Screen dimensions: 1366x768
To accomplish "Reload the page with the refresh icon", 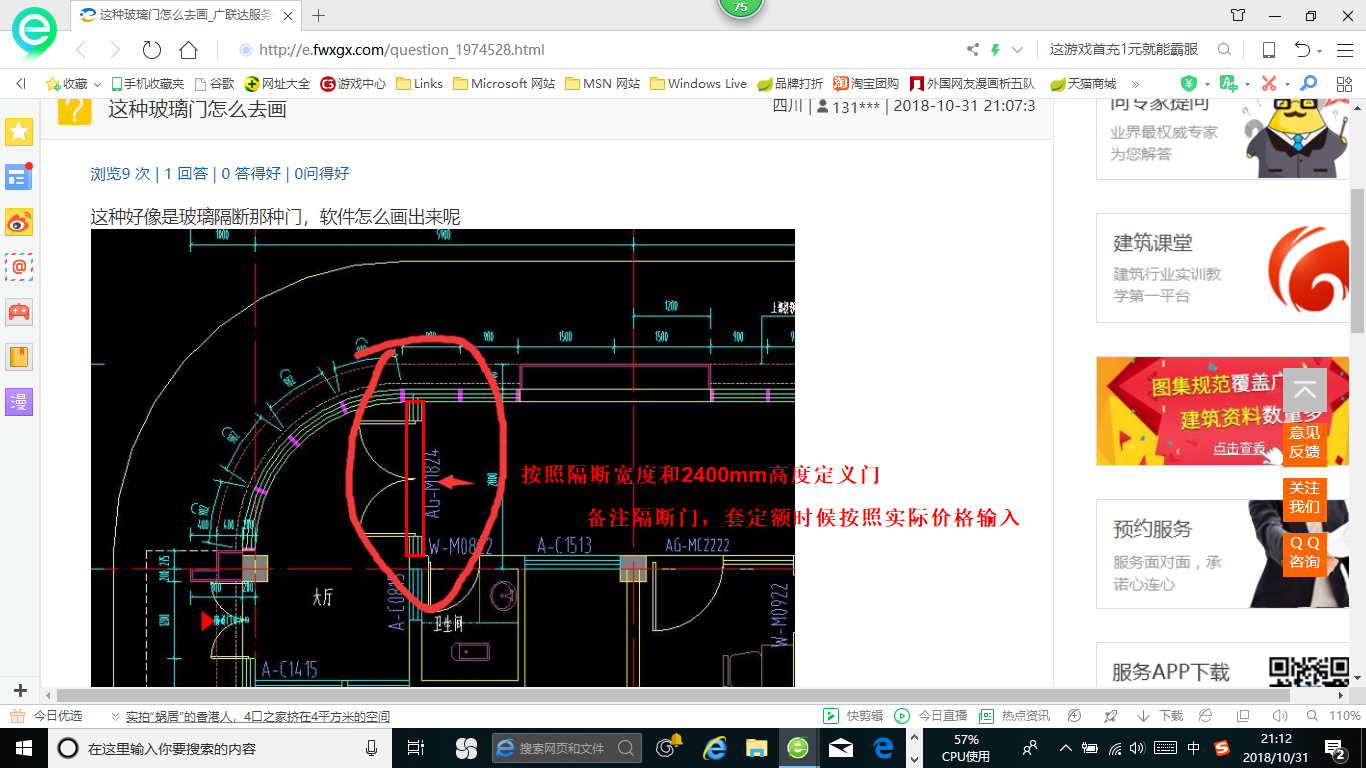I will (152, 50).
